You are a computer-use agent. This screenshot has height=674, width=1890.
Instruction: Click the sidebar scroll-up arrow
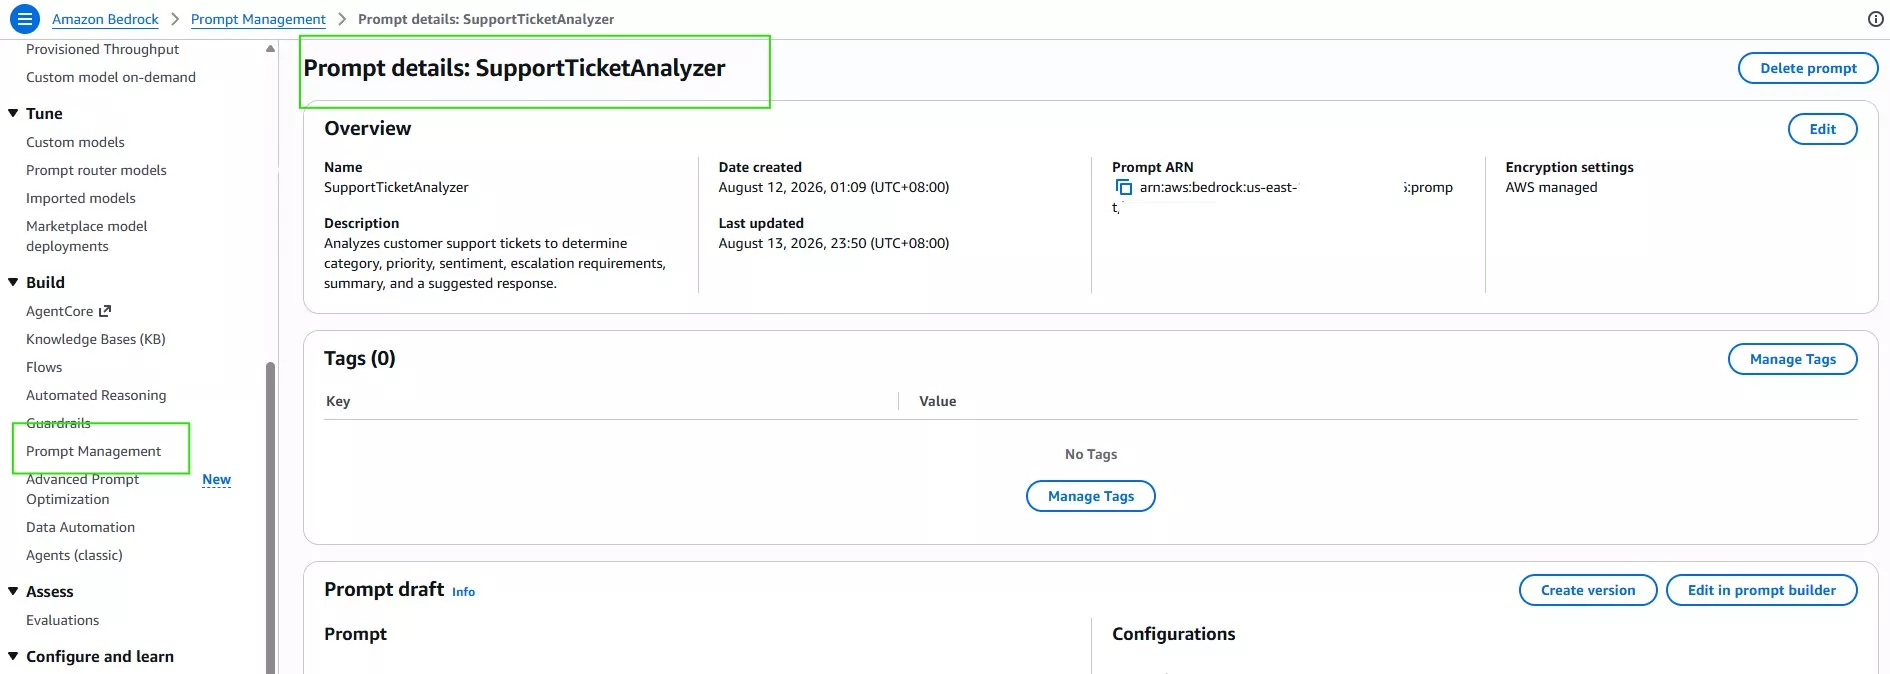270,49
